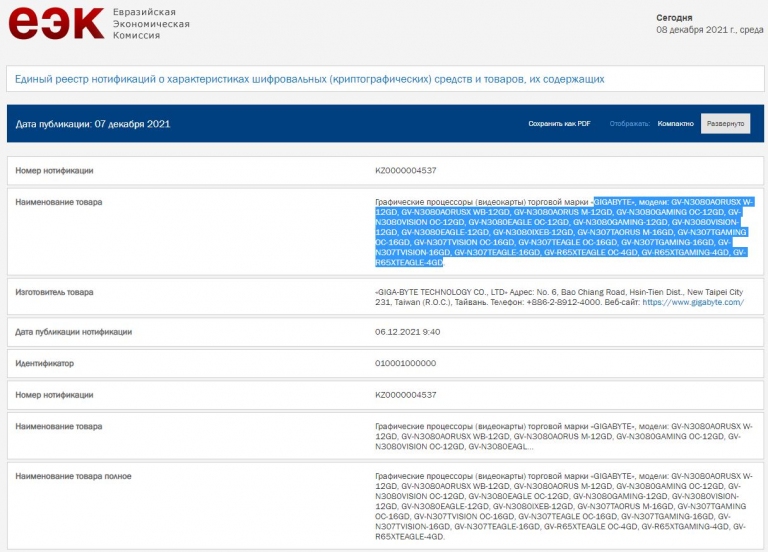The width and height of the screenshot is (768, 552).
Task: Click Дата публикации: 07 декабря 2021 header
Action: 93,124
